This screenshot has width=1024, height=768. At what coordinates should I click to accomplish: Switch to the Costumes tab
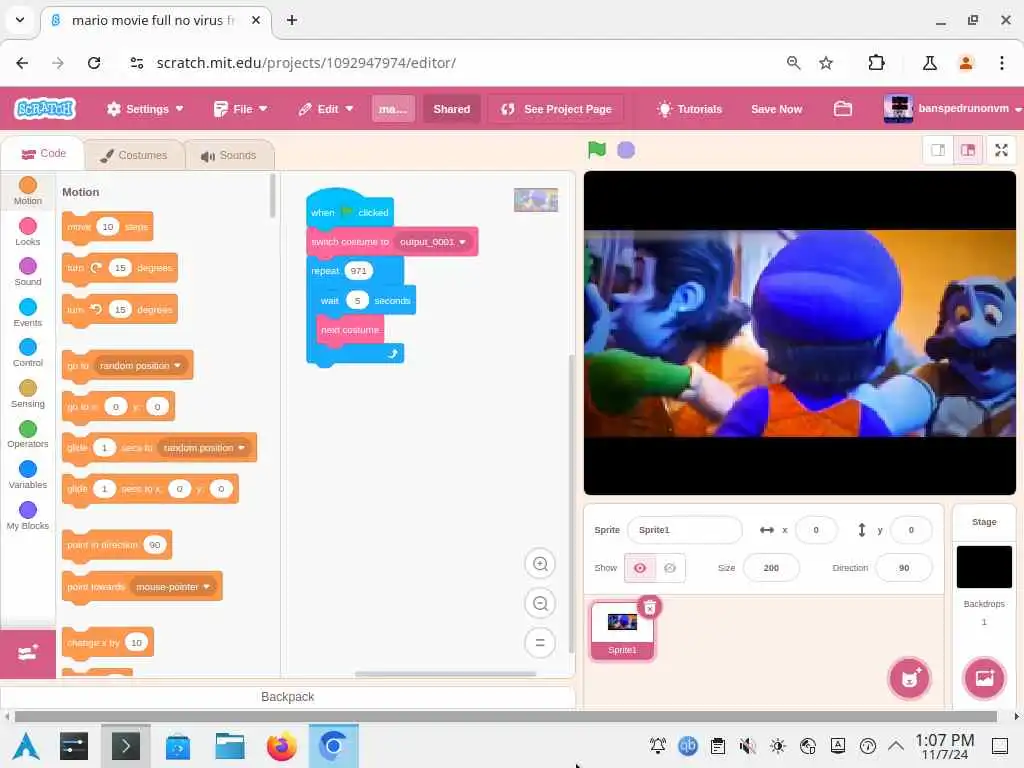134,155
